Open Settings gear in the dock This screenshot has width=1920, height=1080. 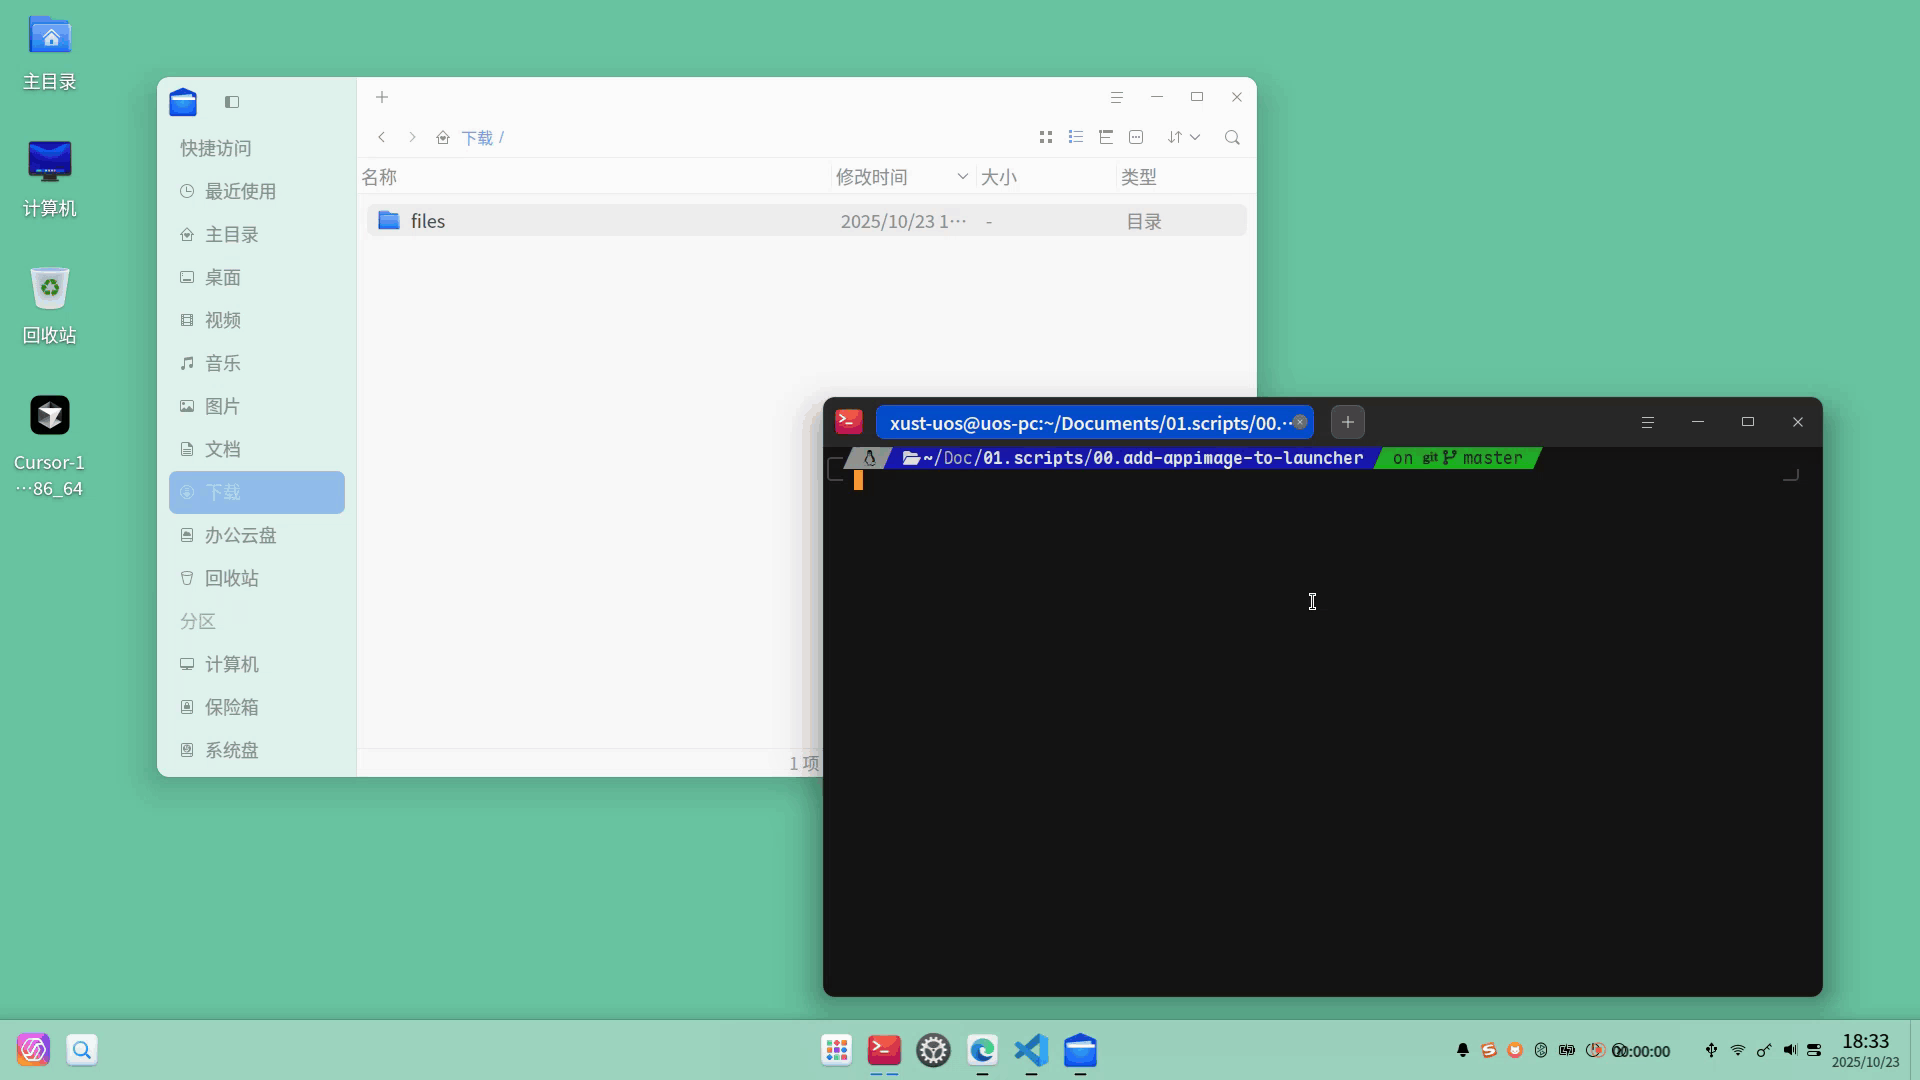point(933,1050)
